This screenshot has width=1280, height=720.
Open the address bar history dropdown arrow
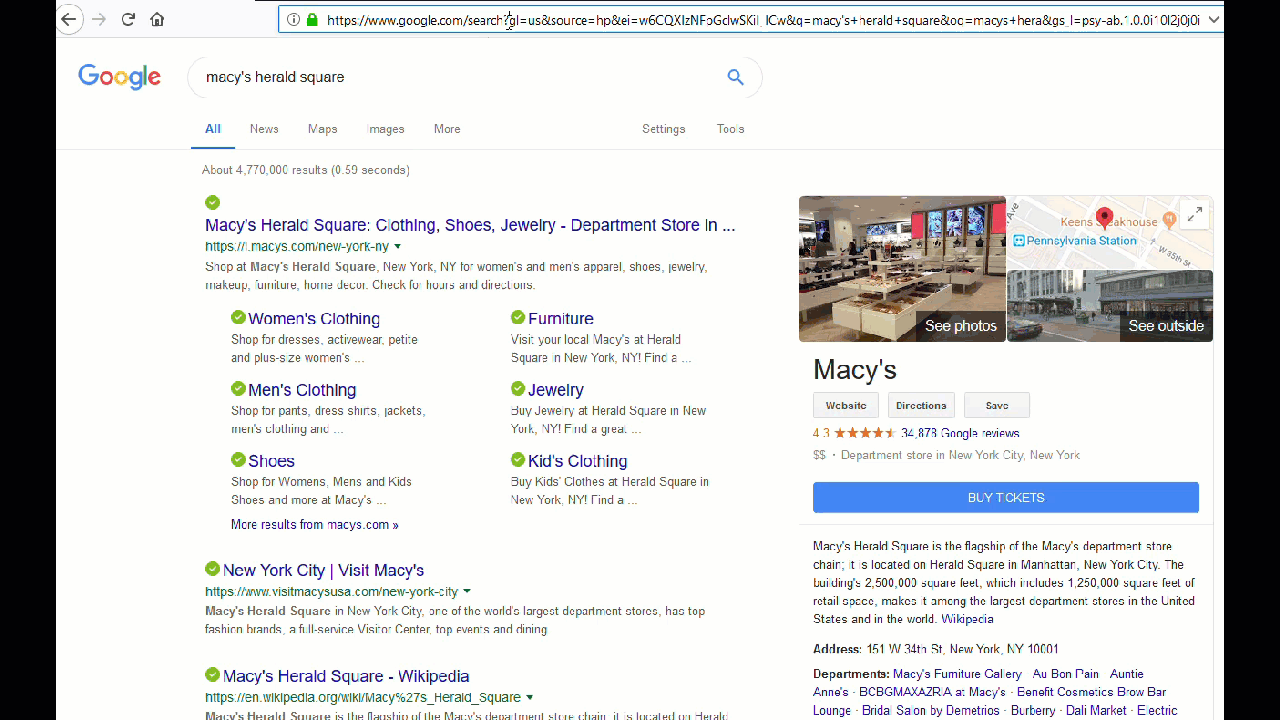[x=1214, y=20]
